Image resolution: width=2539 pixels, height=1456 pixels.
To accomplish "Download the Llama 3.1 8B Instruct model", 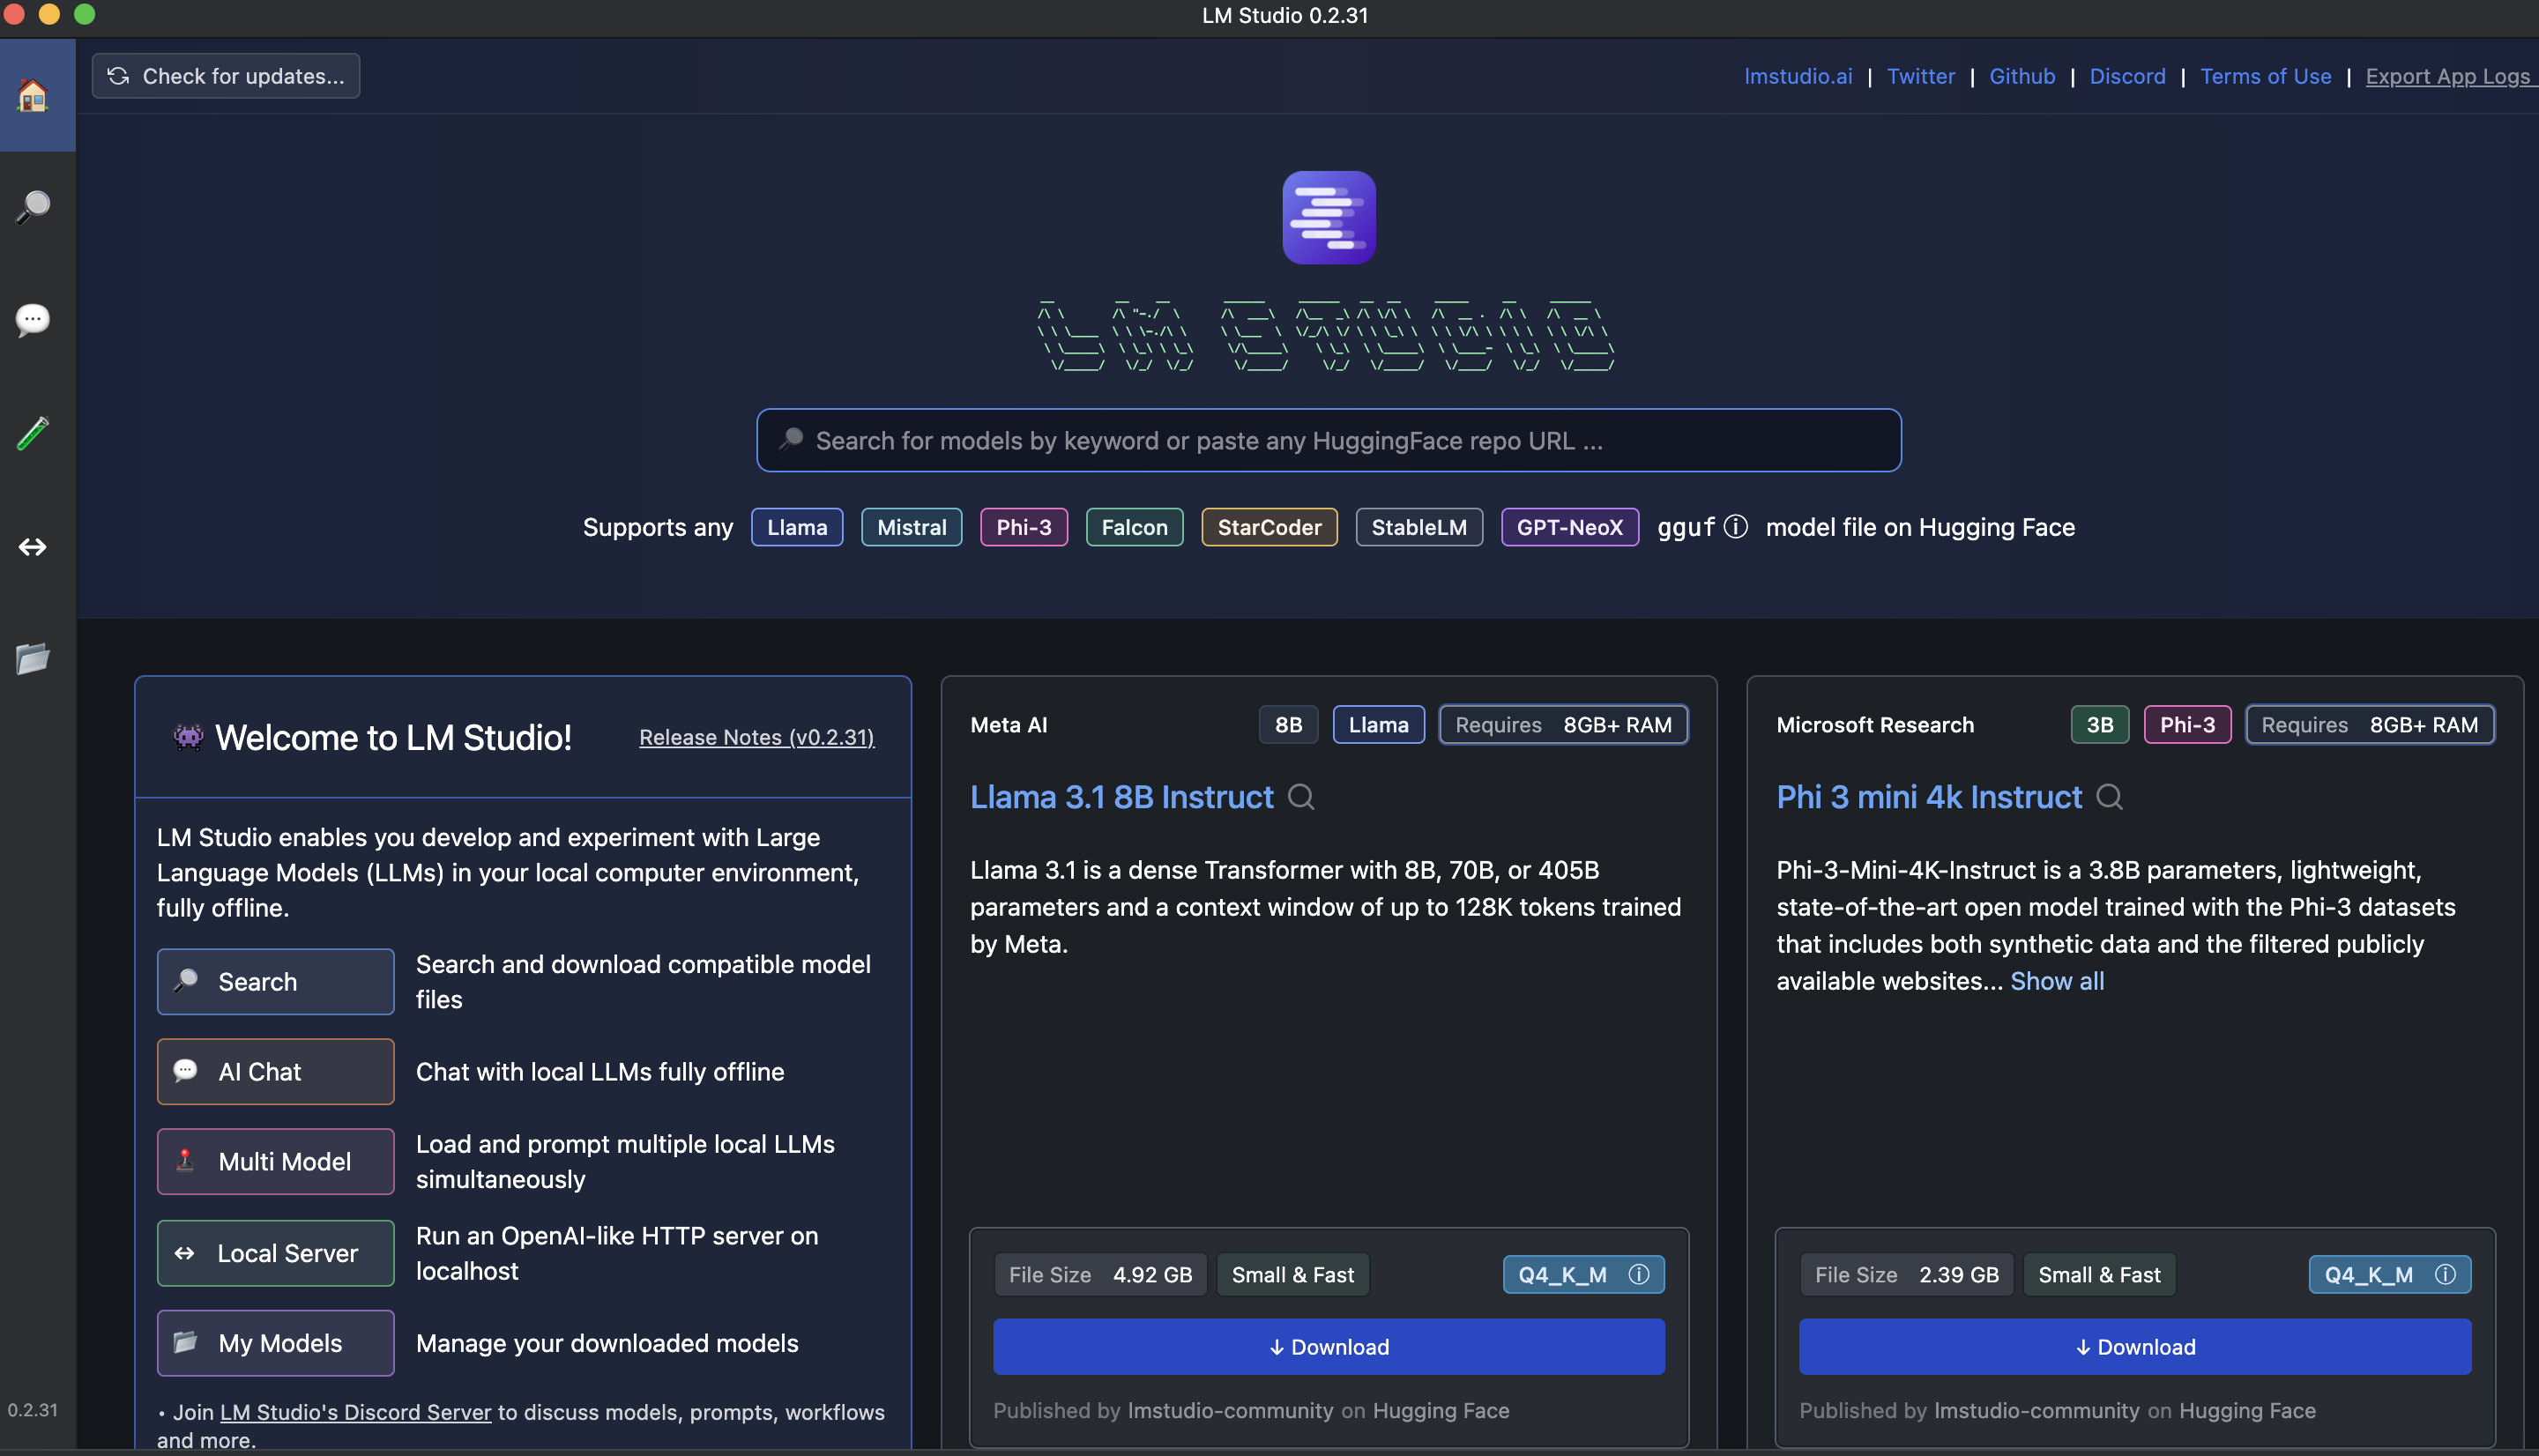I will (x=1328, y=1347).
